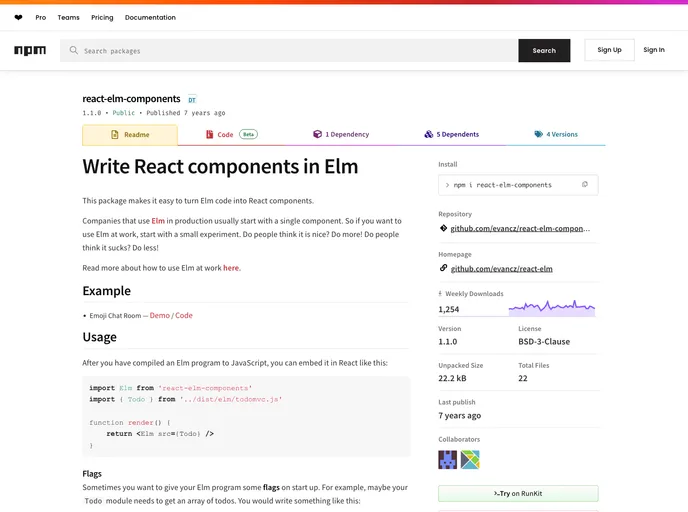Click the package title react-elm-components
The height and width of the screenshot is (512, 688).
(131, 99)
